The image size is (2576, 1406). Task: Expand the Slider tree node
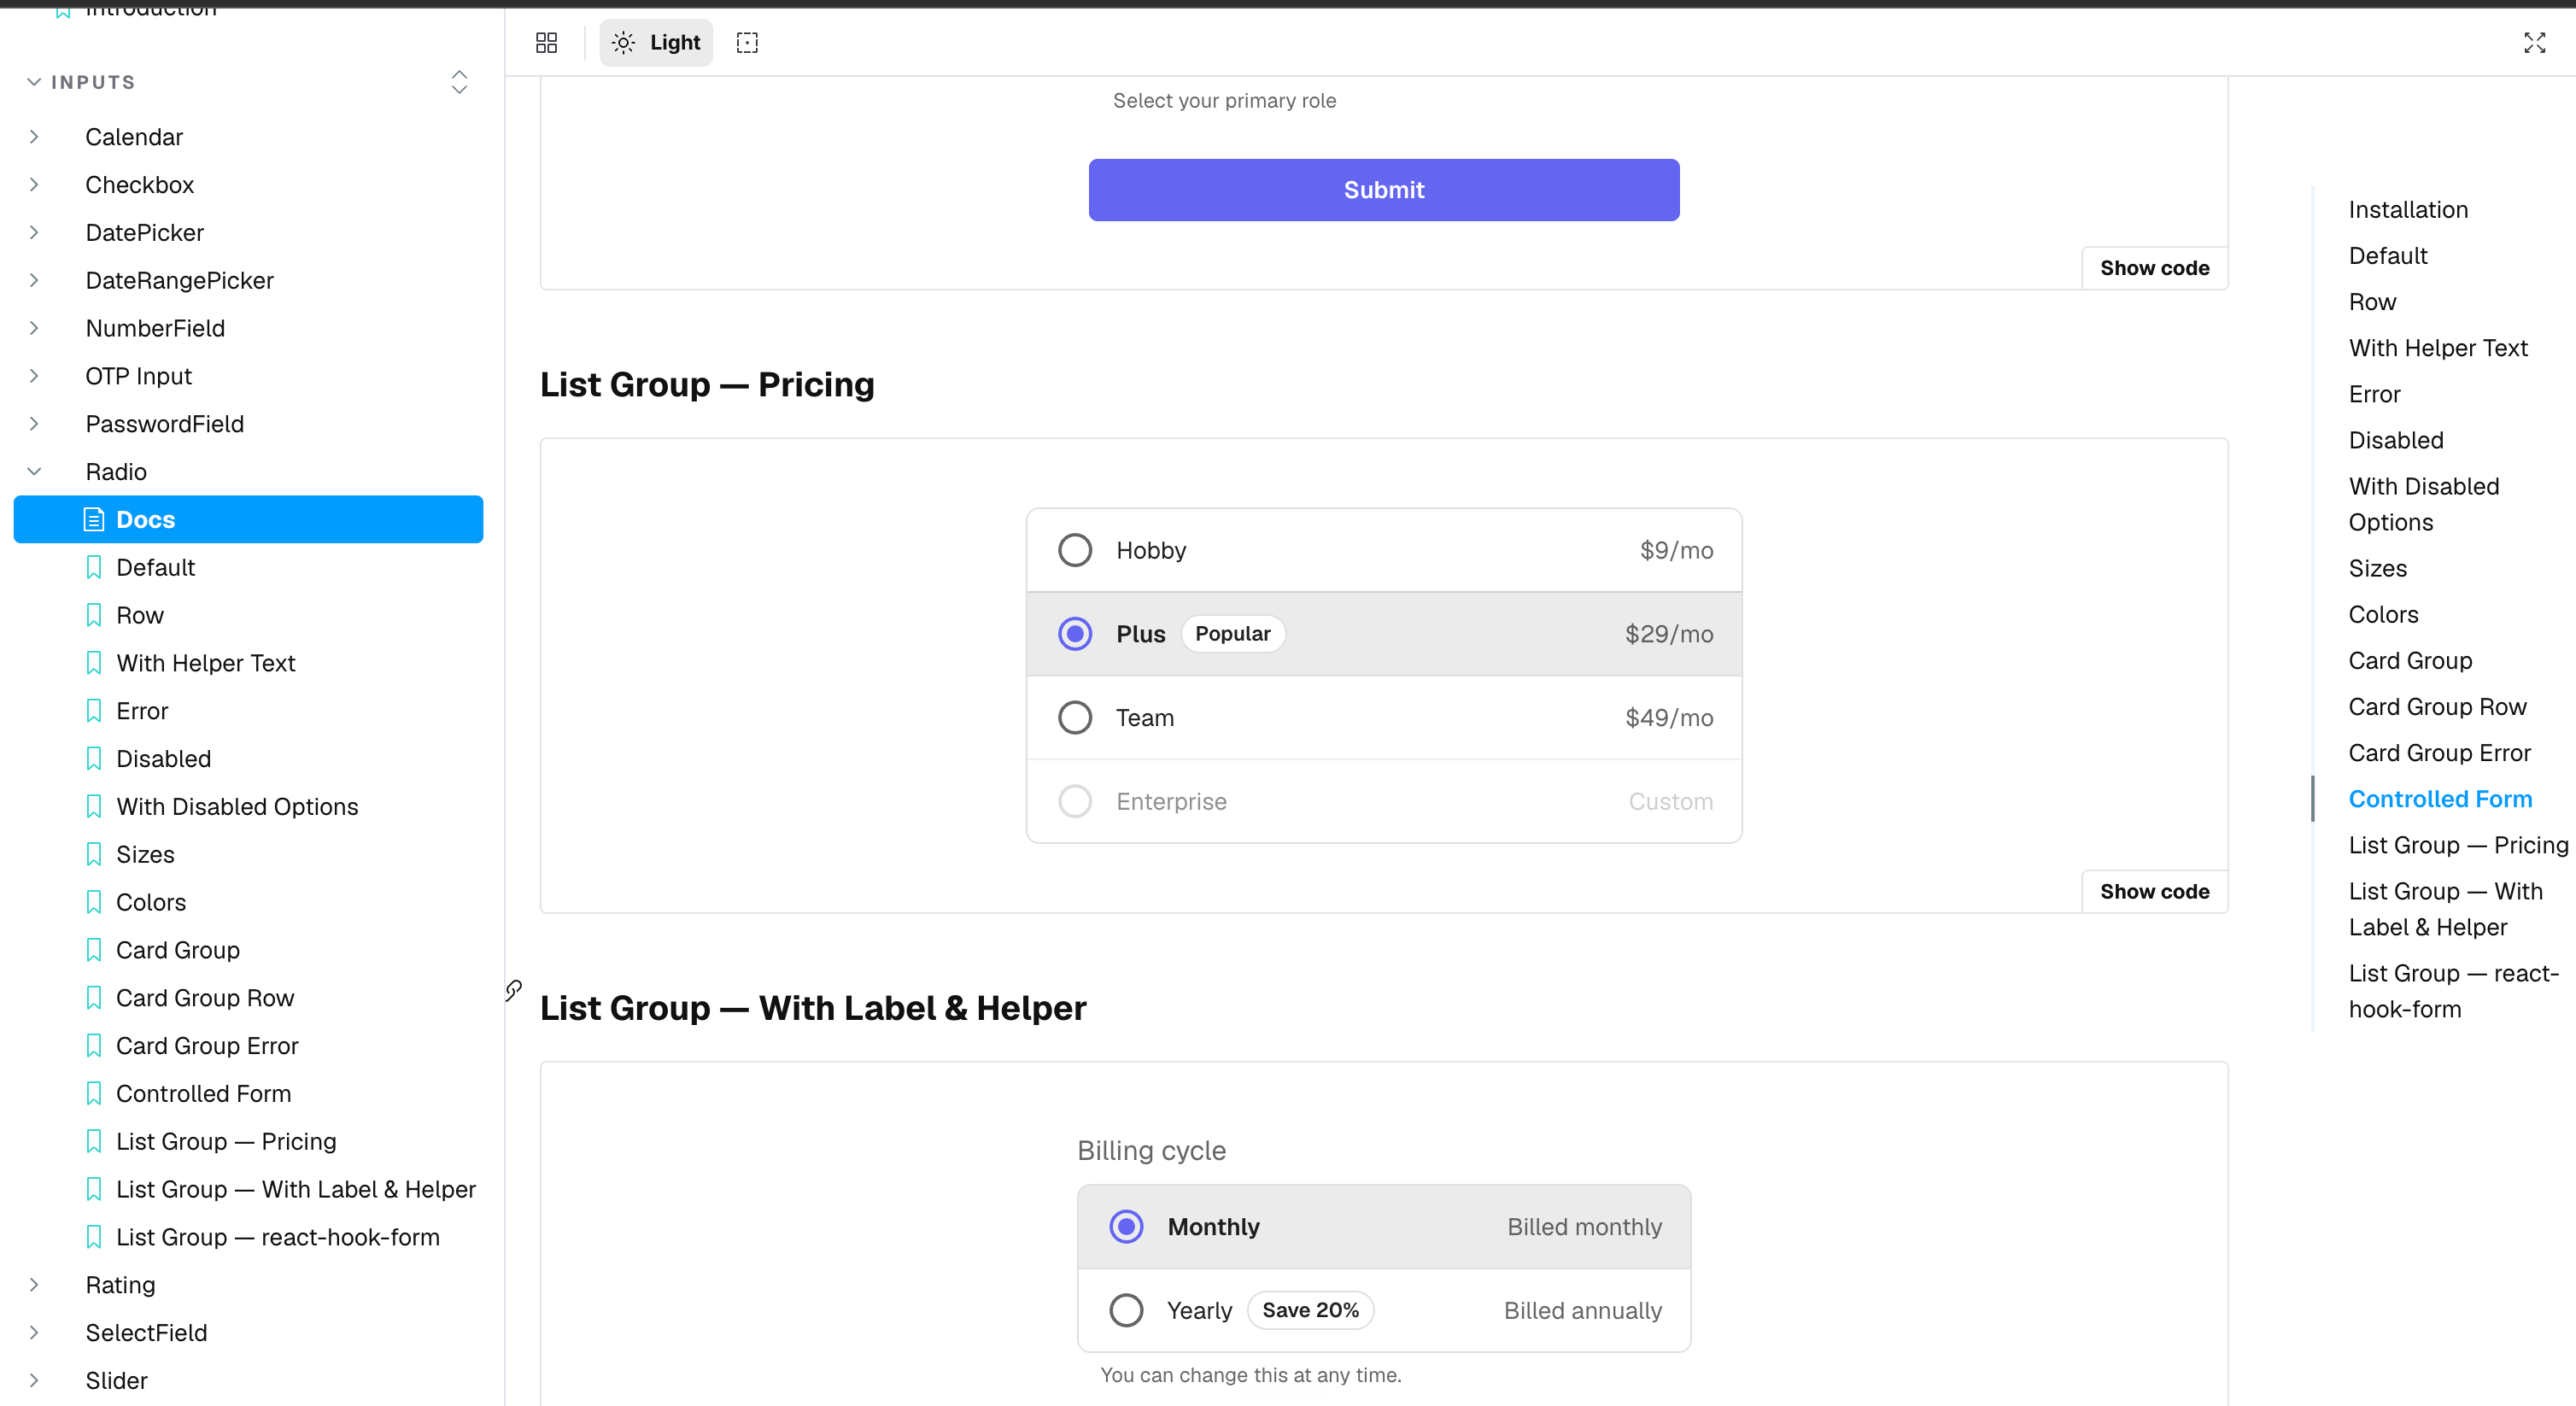click(x=34, y=1382)
